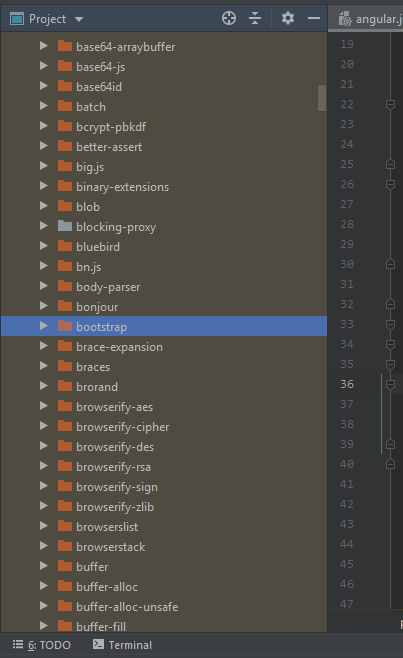Viewport: 403px width, 658px height.
Task: Open the Project panel settings gear
Action: [288, 18]
